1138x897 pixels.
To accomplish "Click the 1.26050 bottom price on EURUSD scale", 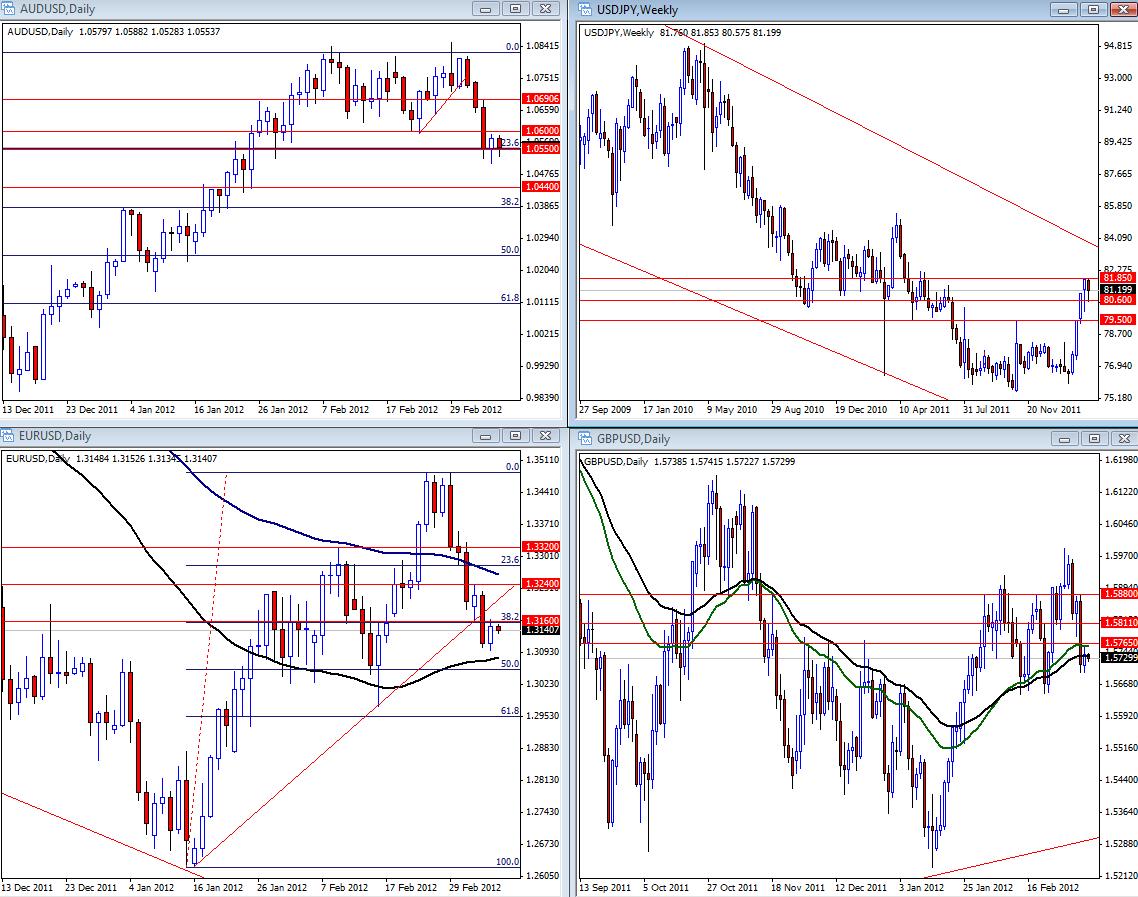I will pyautogui.click(x=542, y=875).
